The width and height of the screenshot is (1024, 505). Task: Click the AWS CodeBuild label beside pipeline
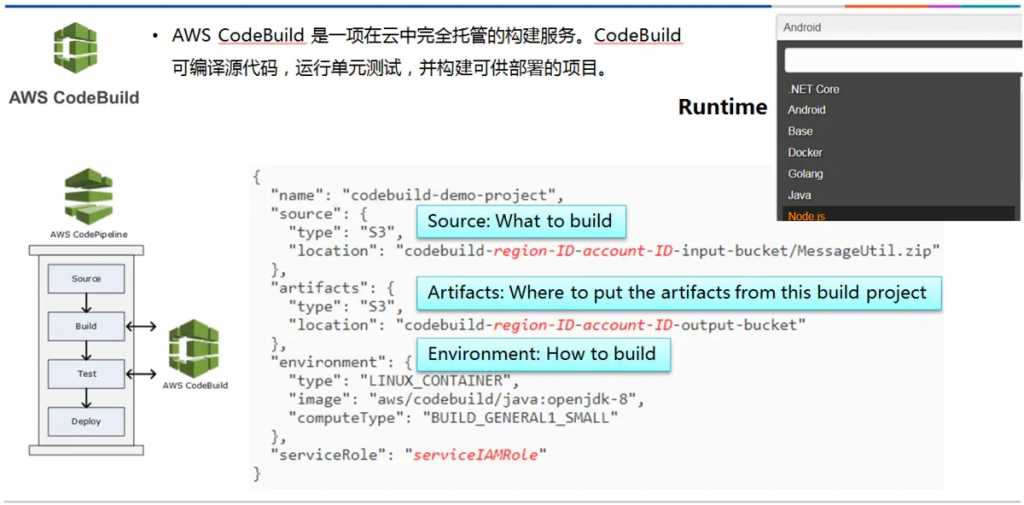pyautogui.click(x=195, y=385)
